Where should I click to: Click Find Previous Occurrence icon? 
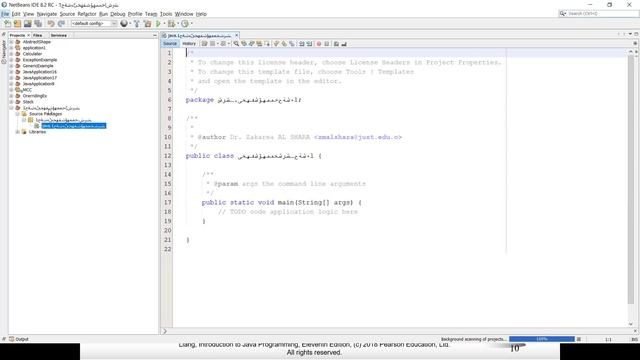click(x=244, y=44)
